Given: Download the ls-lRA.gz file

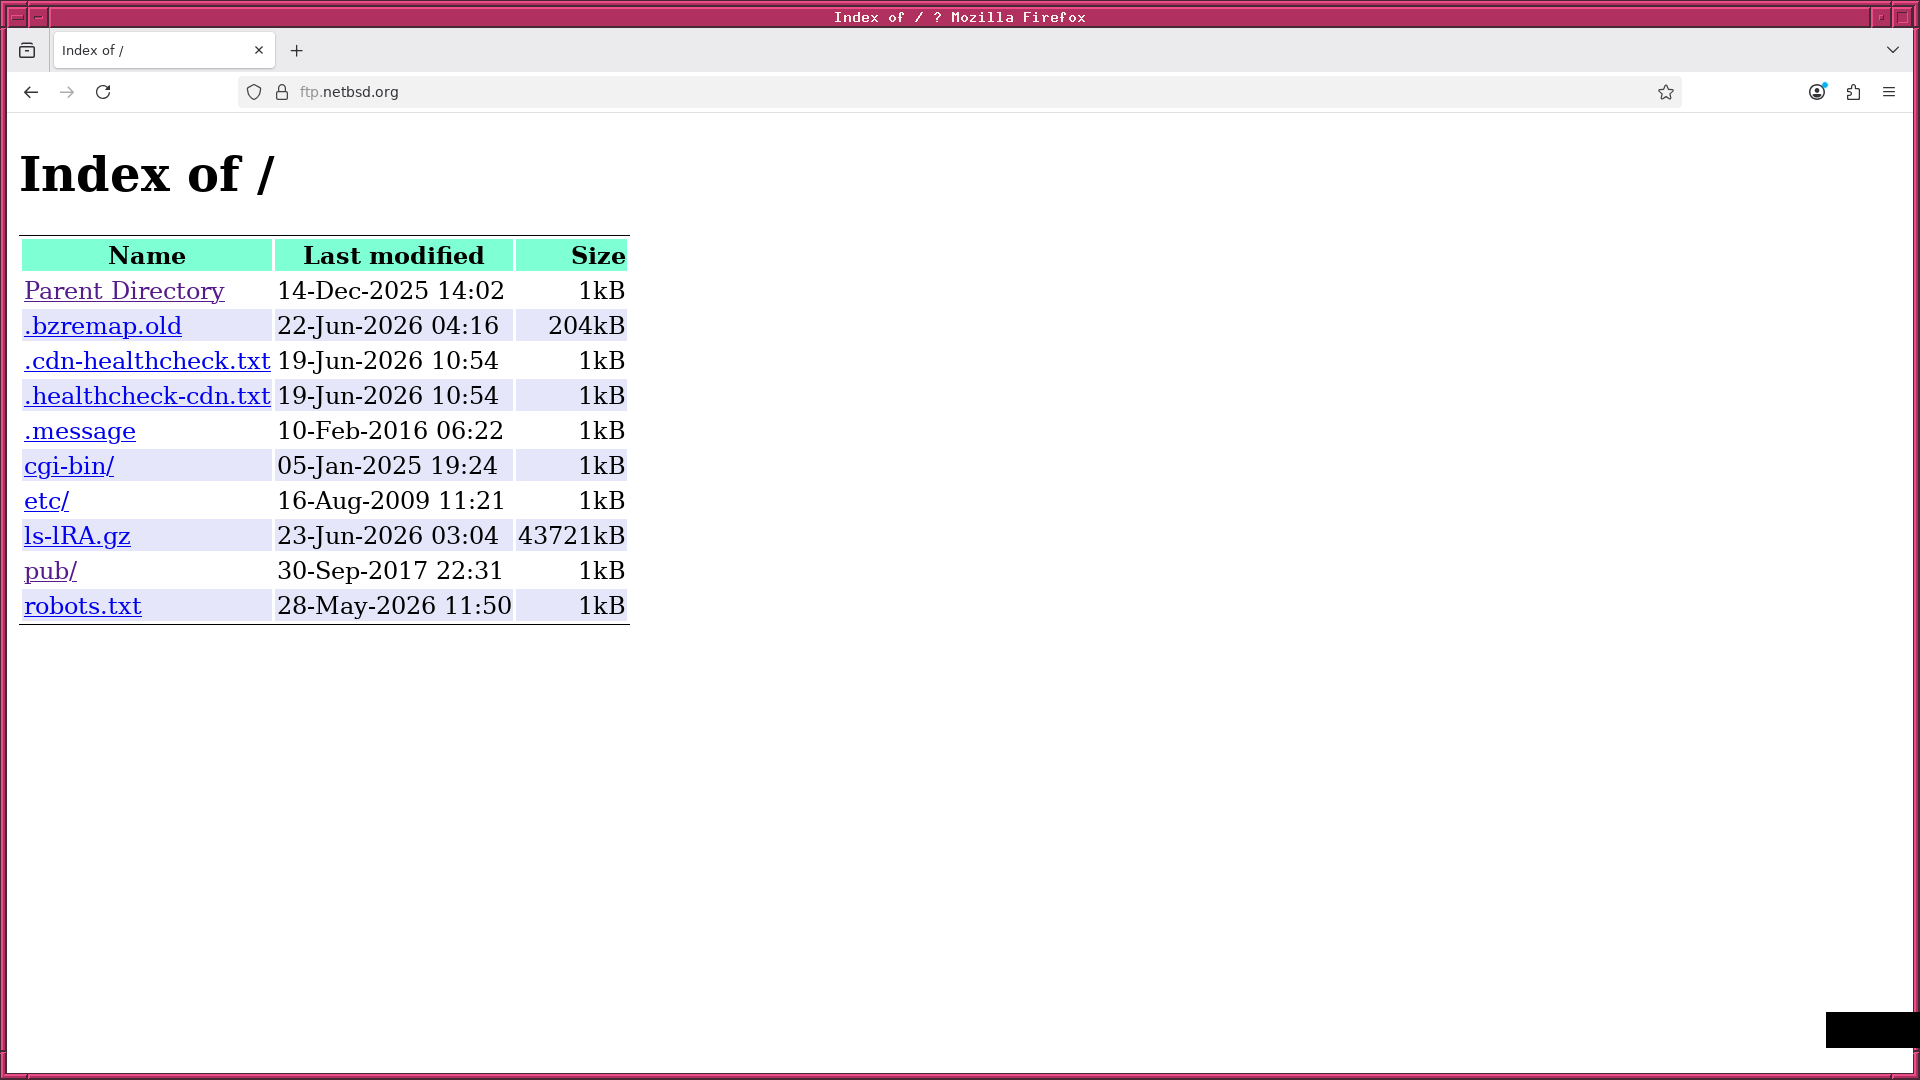Looking at the screenshot, I should [x=77, y=536].
